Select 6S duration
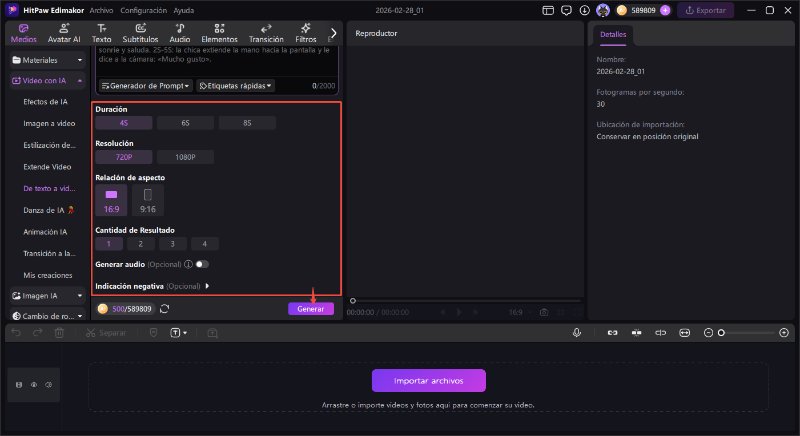The width and height of the screenshot is (800, 436). pos(185,123)
